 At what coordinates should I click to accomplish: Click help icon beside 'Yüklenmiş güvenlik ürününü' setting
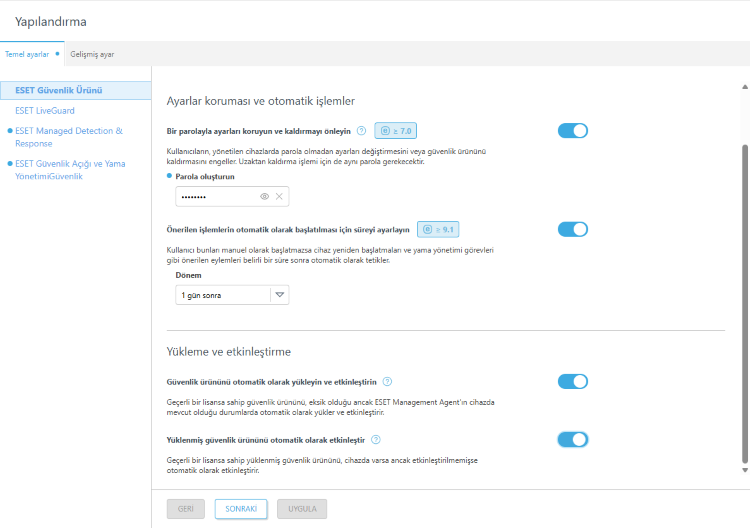tap(374, 439)
